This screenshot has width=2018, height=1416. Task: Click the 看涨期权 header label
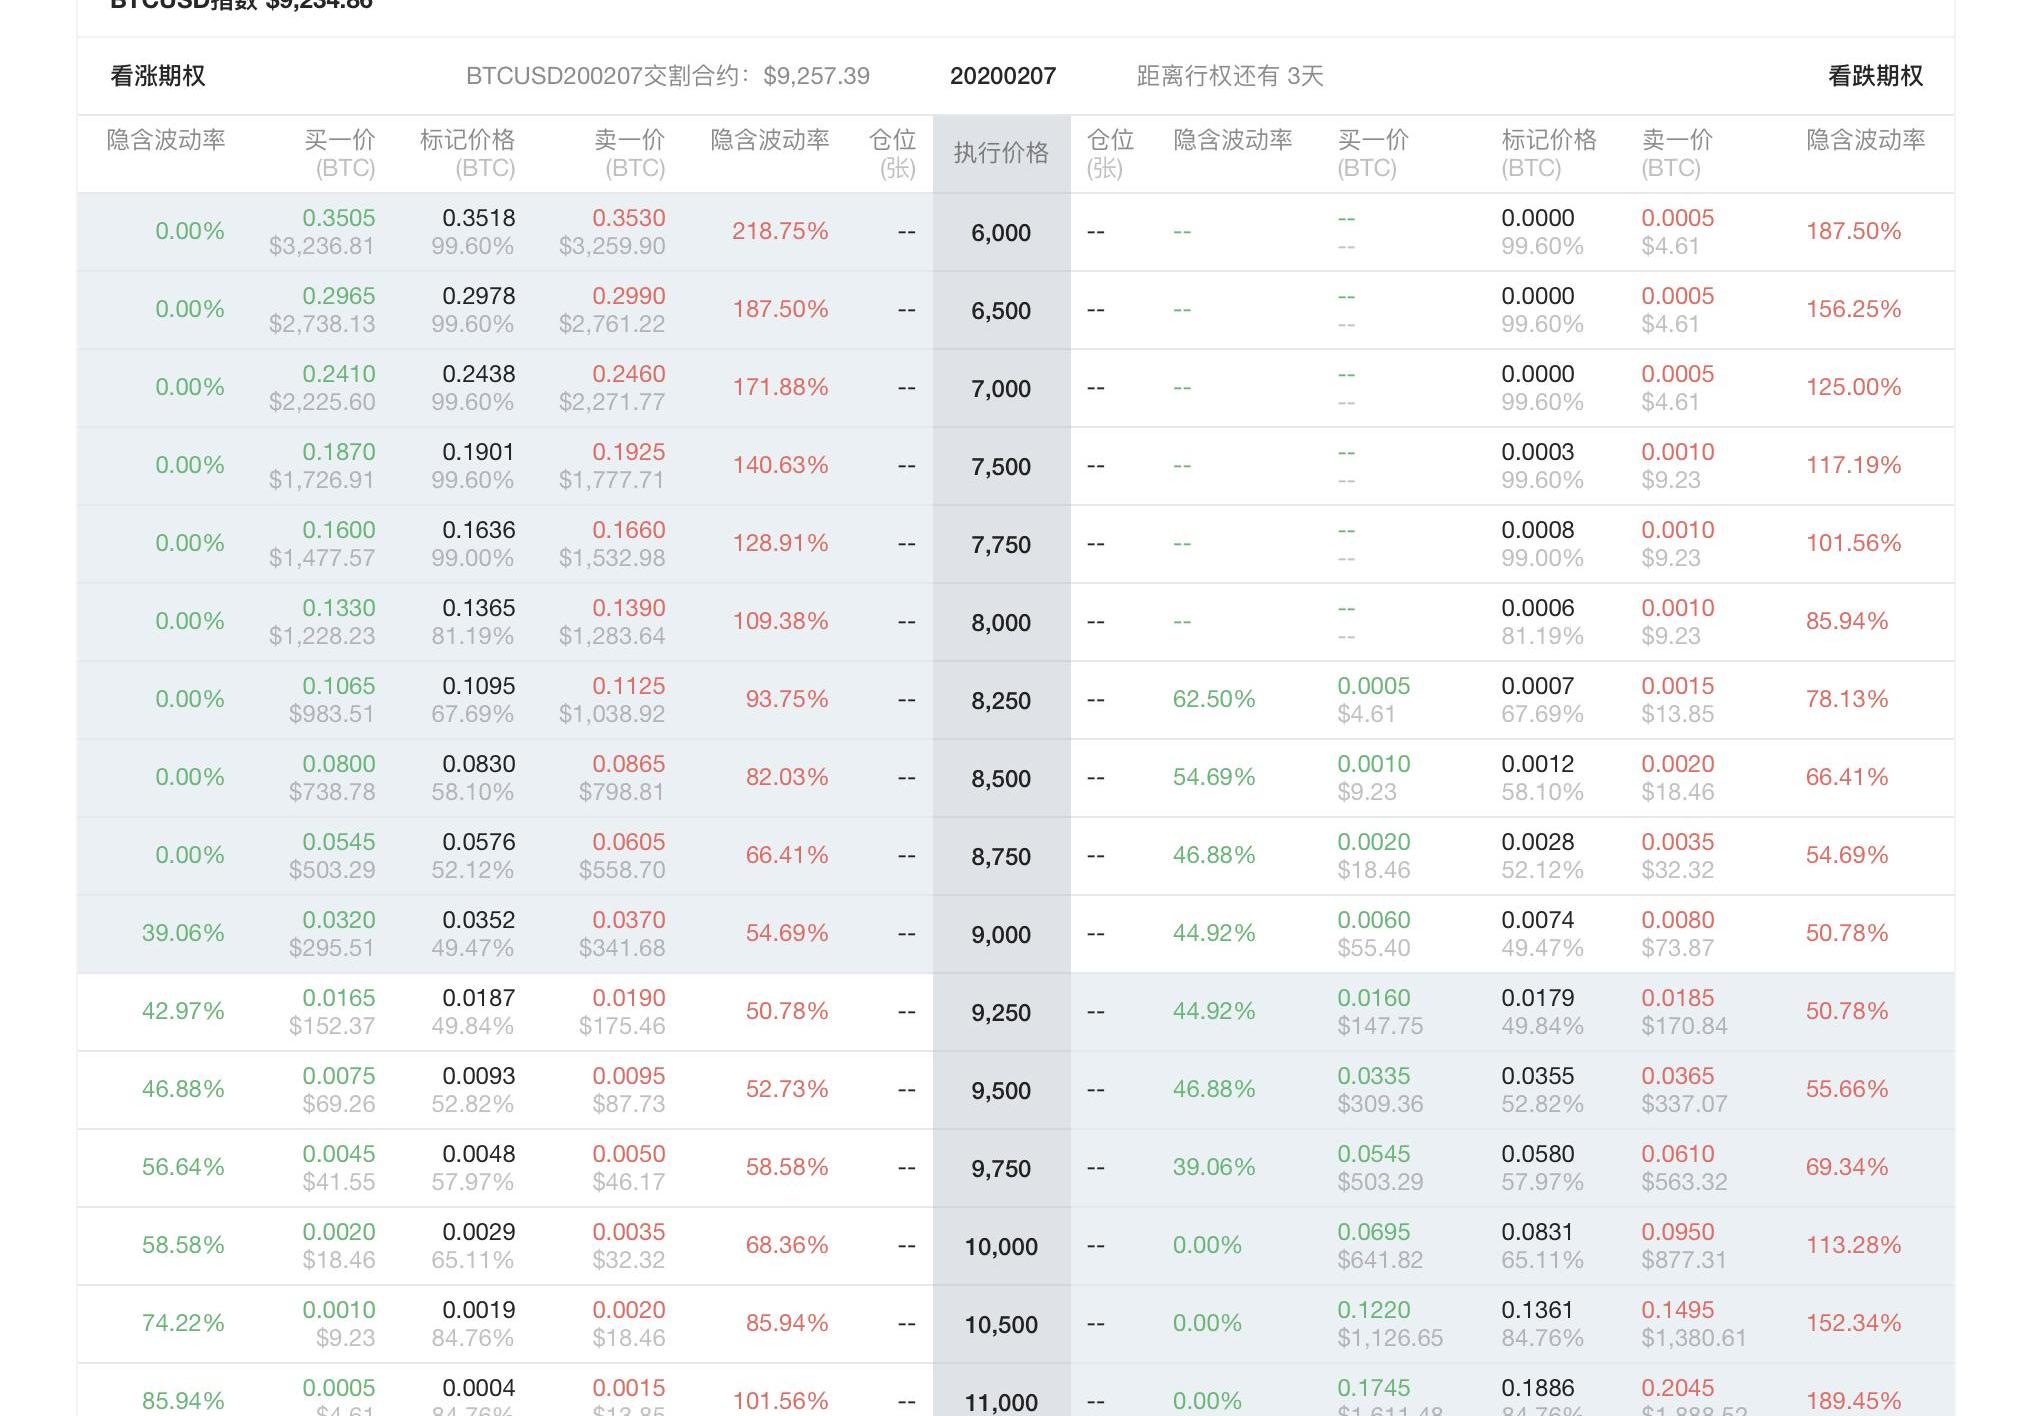pyautogui.click(x=158, y=76)
